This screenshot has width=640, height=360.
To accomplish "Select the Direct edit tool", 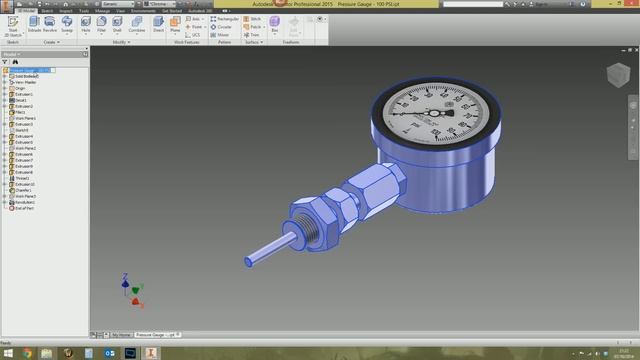I will coord(158,24).
